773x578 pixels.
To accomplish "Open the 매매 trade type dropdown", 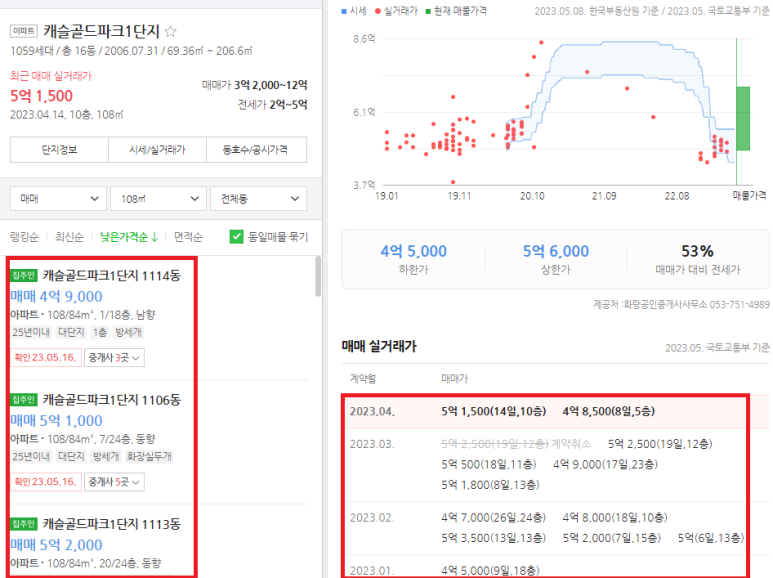I will click(58, 199).
